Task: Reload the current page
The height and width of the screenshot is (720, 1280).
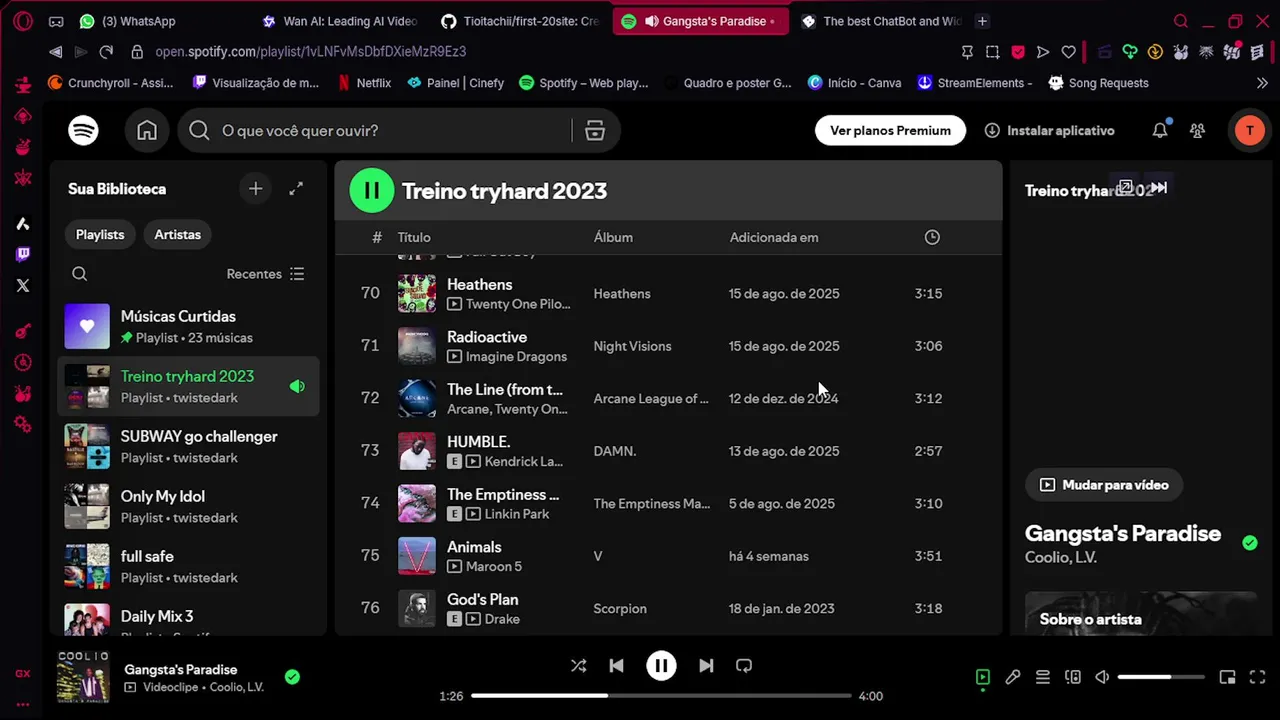Action: point(107,52)
